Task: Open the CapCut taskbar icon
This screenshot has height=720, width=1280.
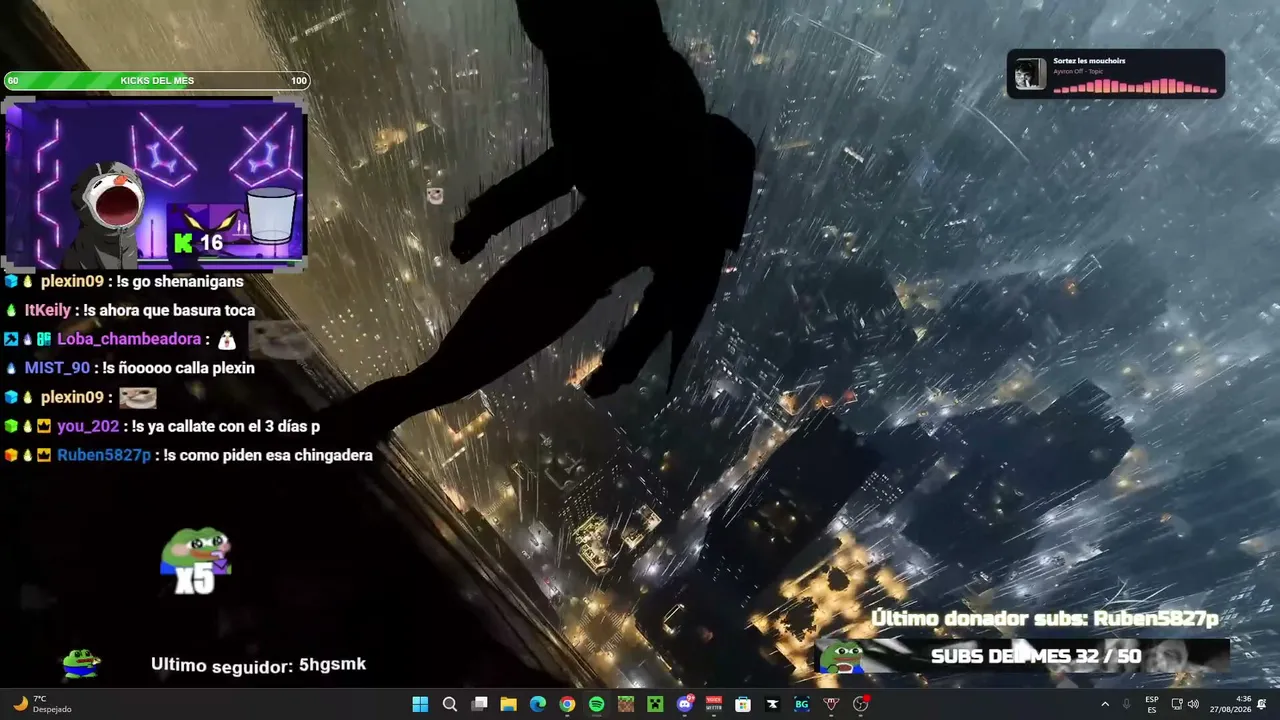Action: coord(772,704)
